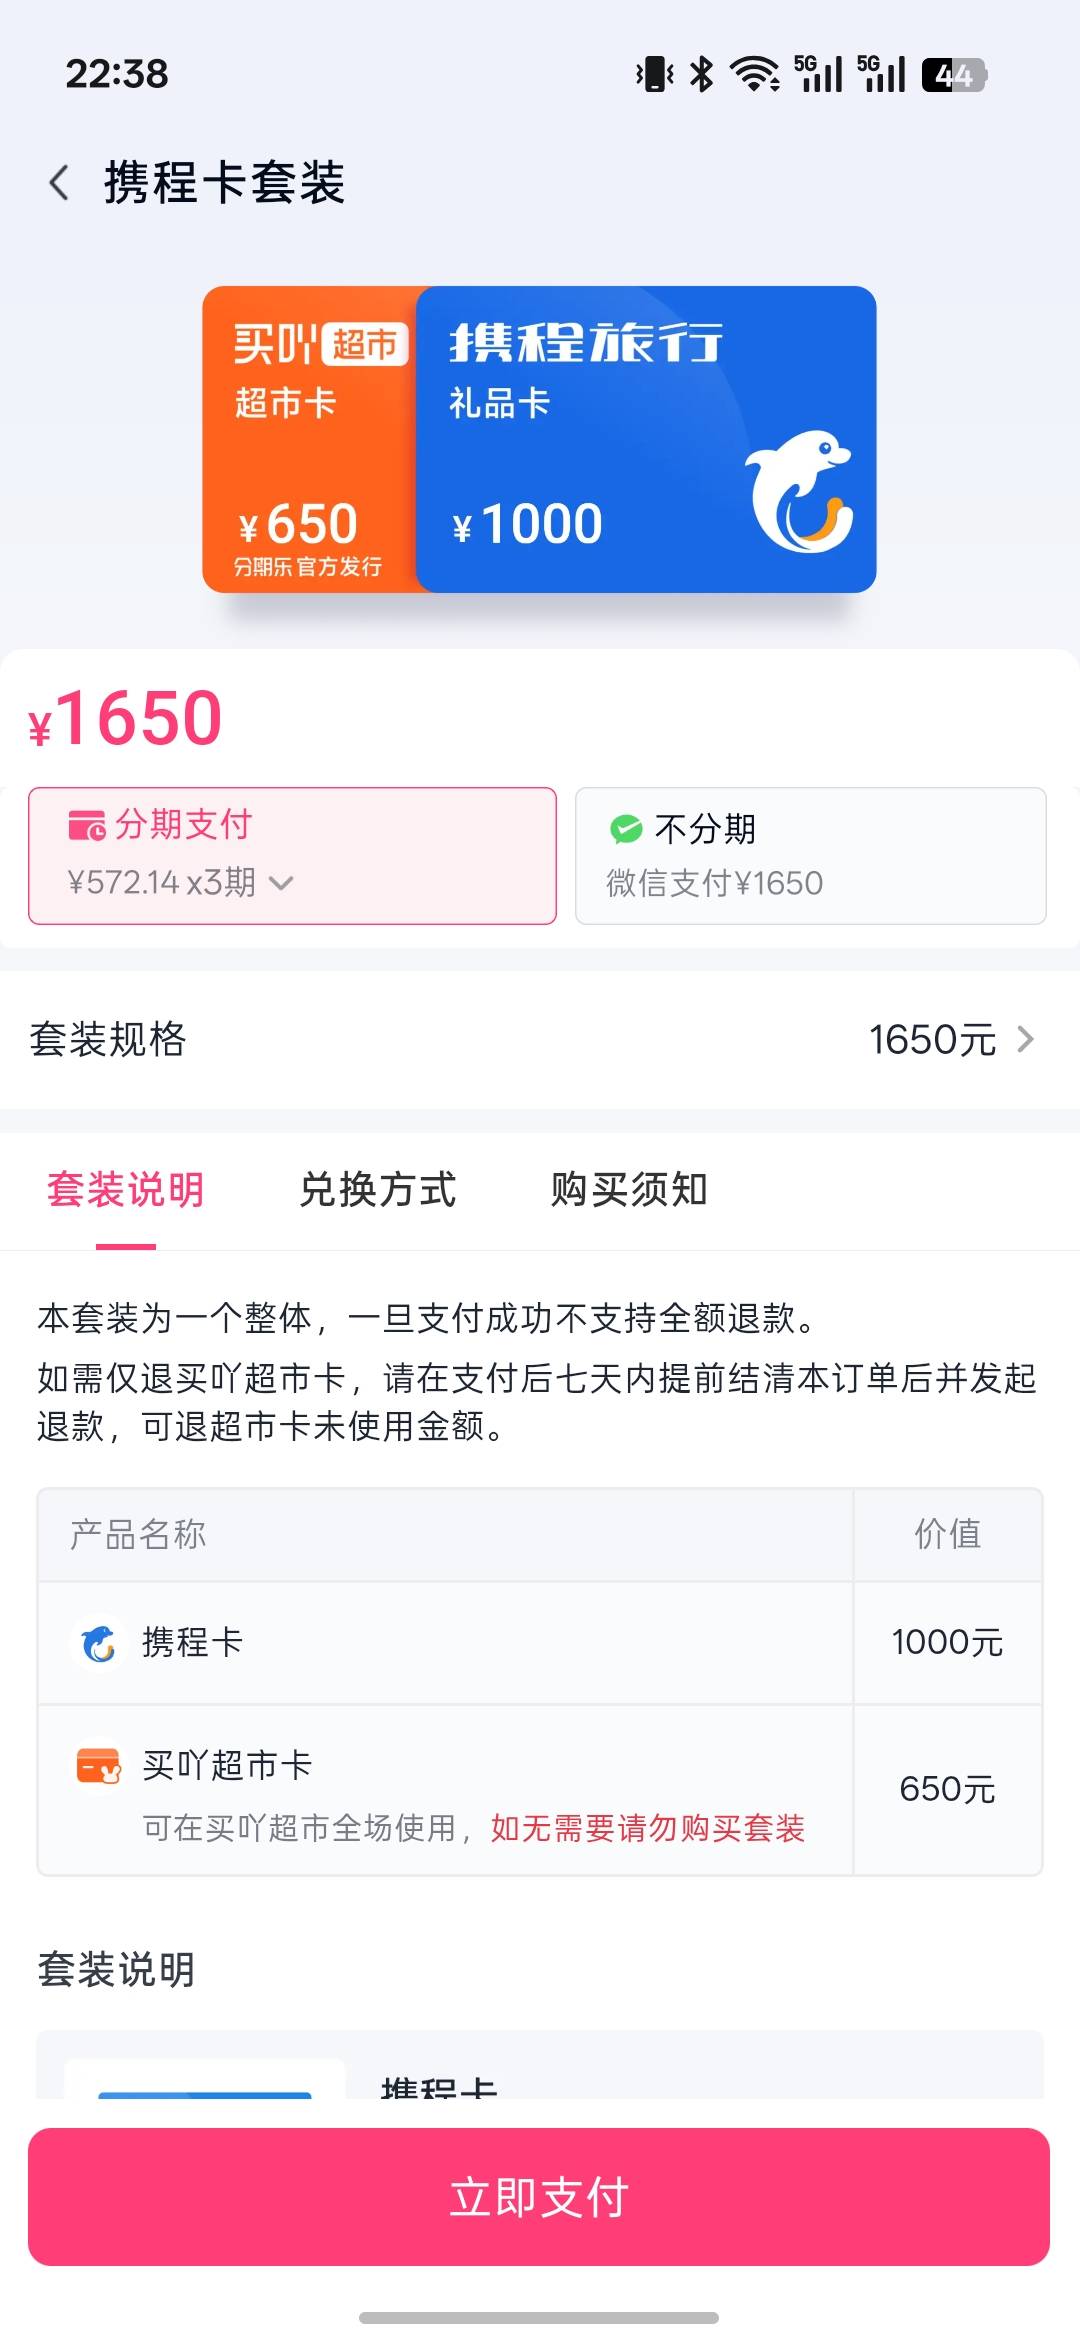Tap the installment wallet icon
The width and height of the screenshot is (1080, 2344).
87,825
